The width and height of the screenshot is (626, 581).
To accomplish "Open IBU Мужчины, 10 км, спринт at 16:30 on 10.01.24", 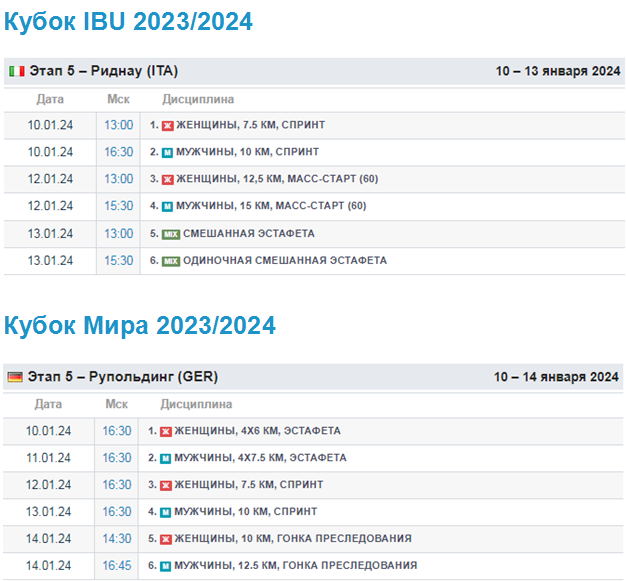I will [248, 152].
